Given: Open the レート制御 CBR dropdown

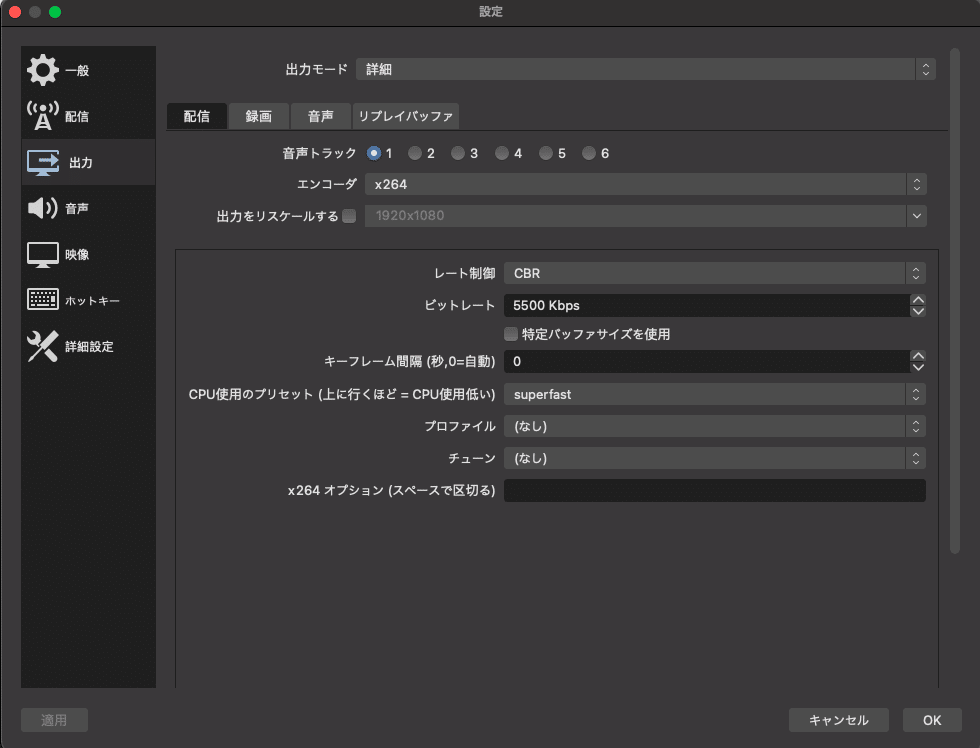Looking at the screenshot, I should tap(715, 273).
